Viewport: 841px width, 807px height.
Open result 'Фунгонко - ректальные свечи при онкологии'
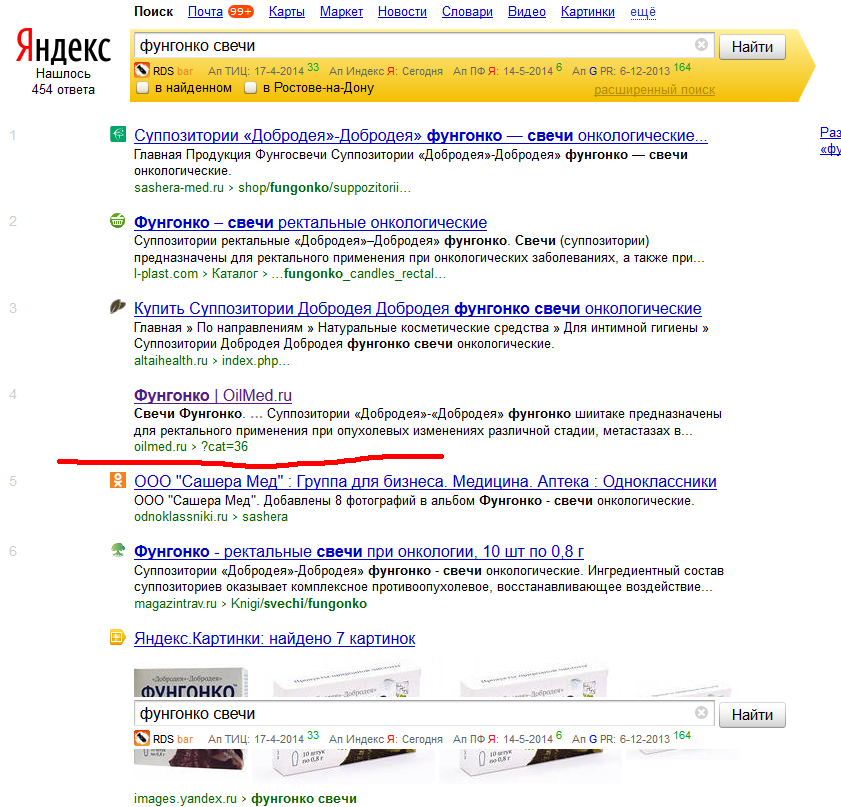coord(359,551)
